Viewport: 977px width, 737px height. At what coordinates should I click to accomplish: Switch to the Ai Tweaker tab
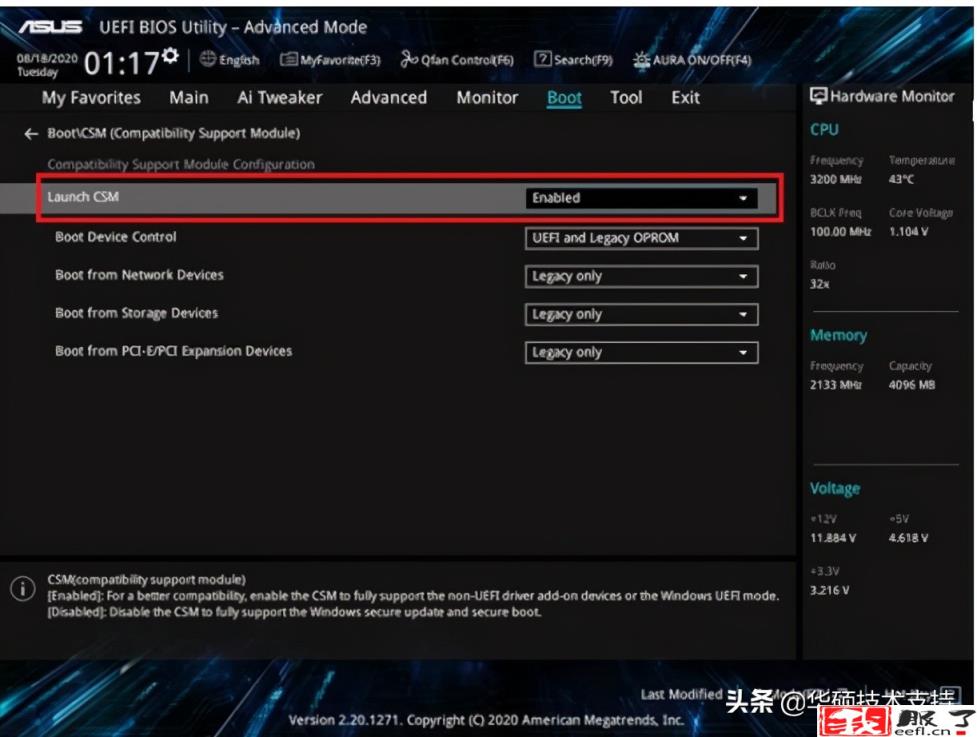coord(280,98)
